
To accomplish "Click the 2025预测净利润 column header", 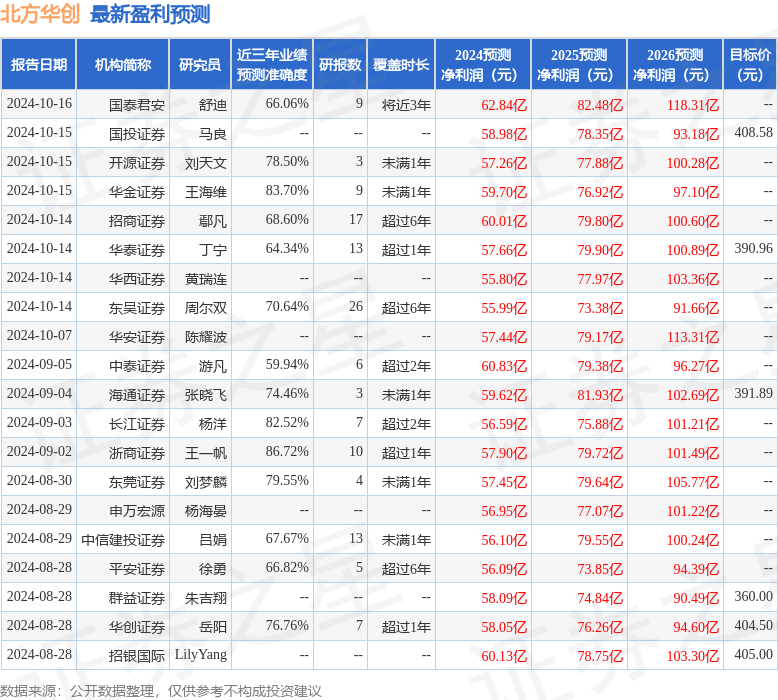I will 579,64.
